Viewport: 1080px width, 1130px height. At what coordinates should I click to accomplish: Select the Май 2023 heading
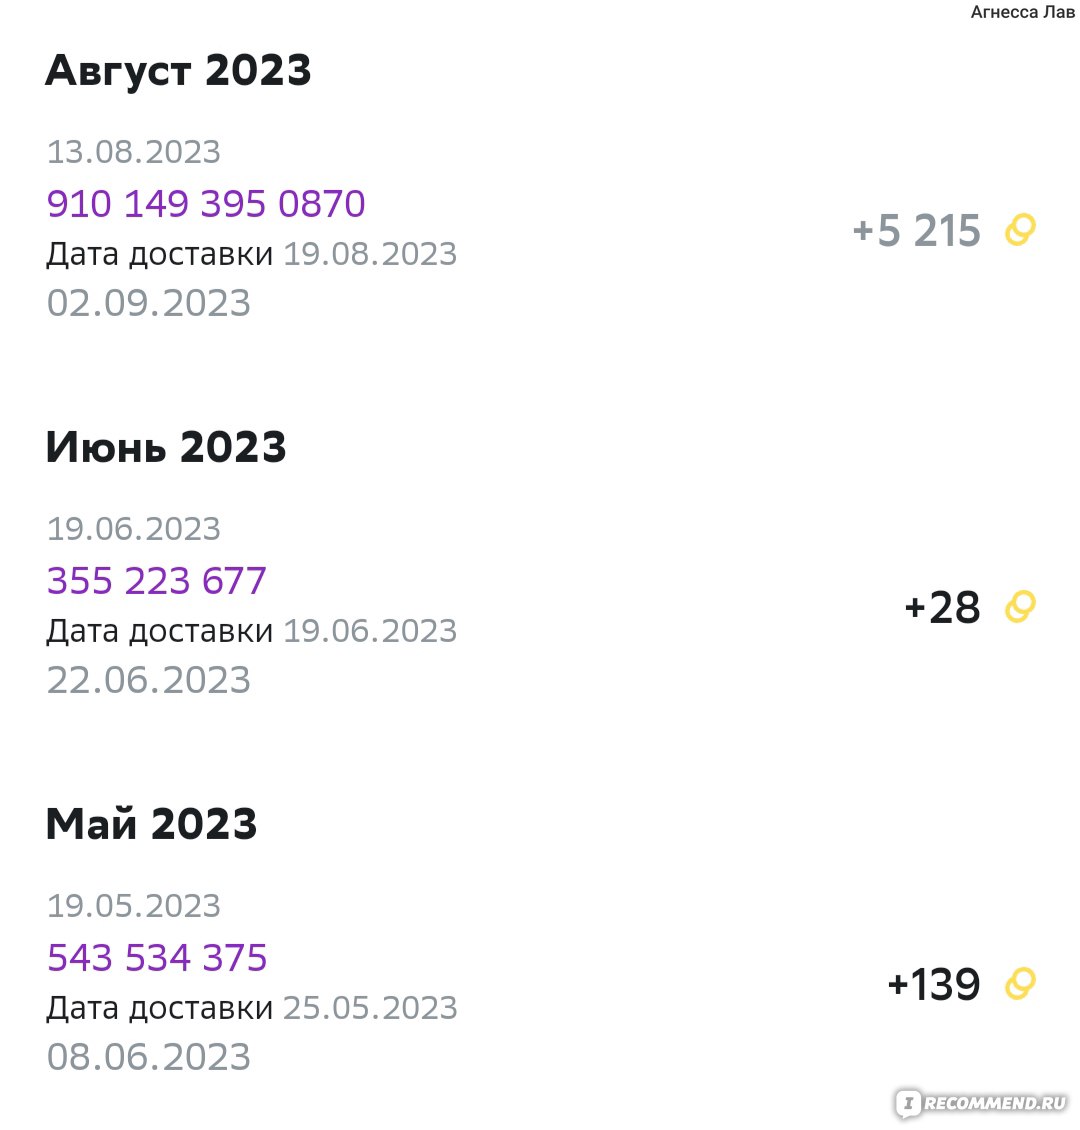[x=151, y=824]
